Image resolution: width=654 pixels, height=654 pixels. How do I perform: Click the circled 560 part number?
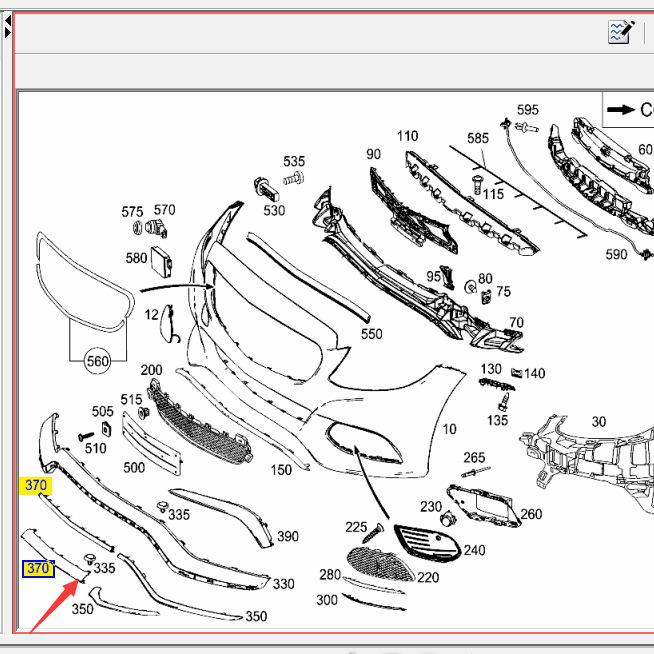pyautogui.click(x=97, y=361)
